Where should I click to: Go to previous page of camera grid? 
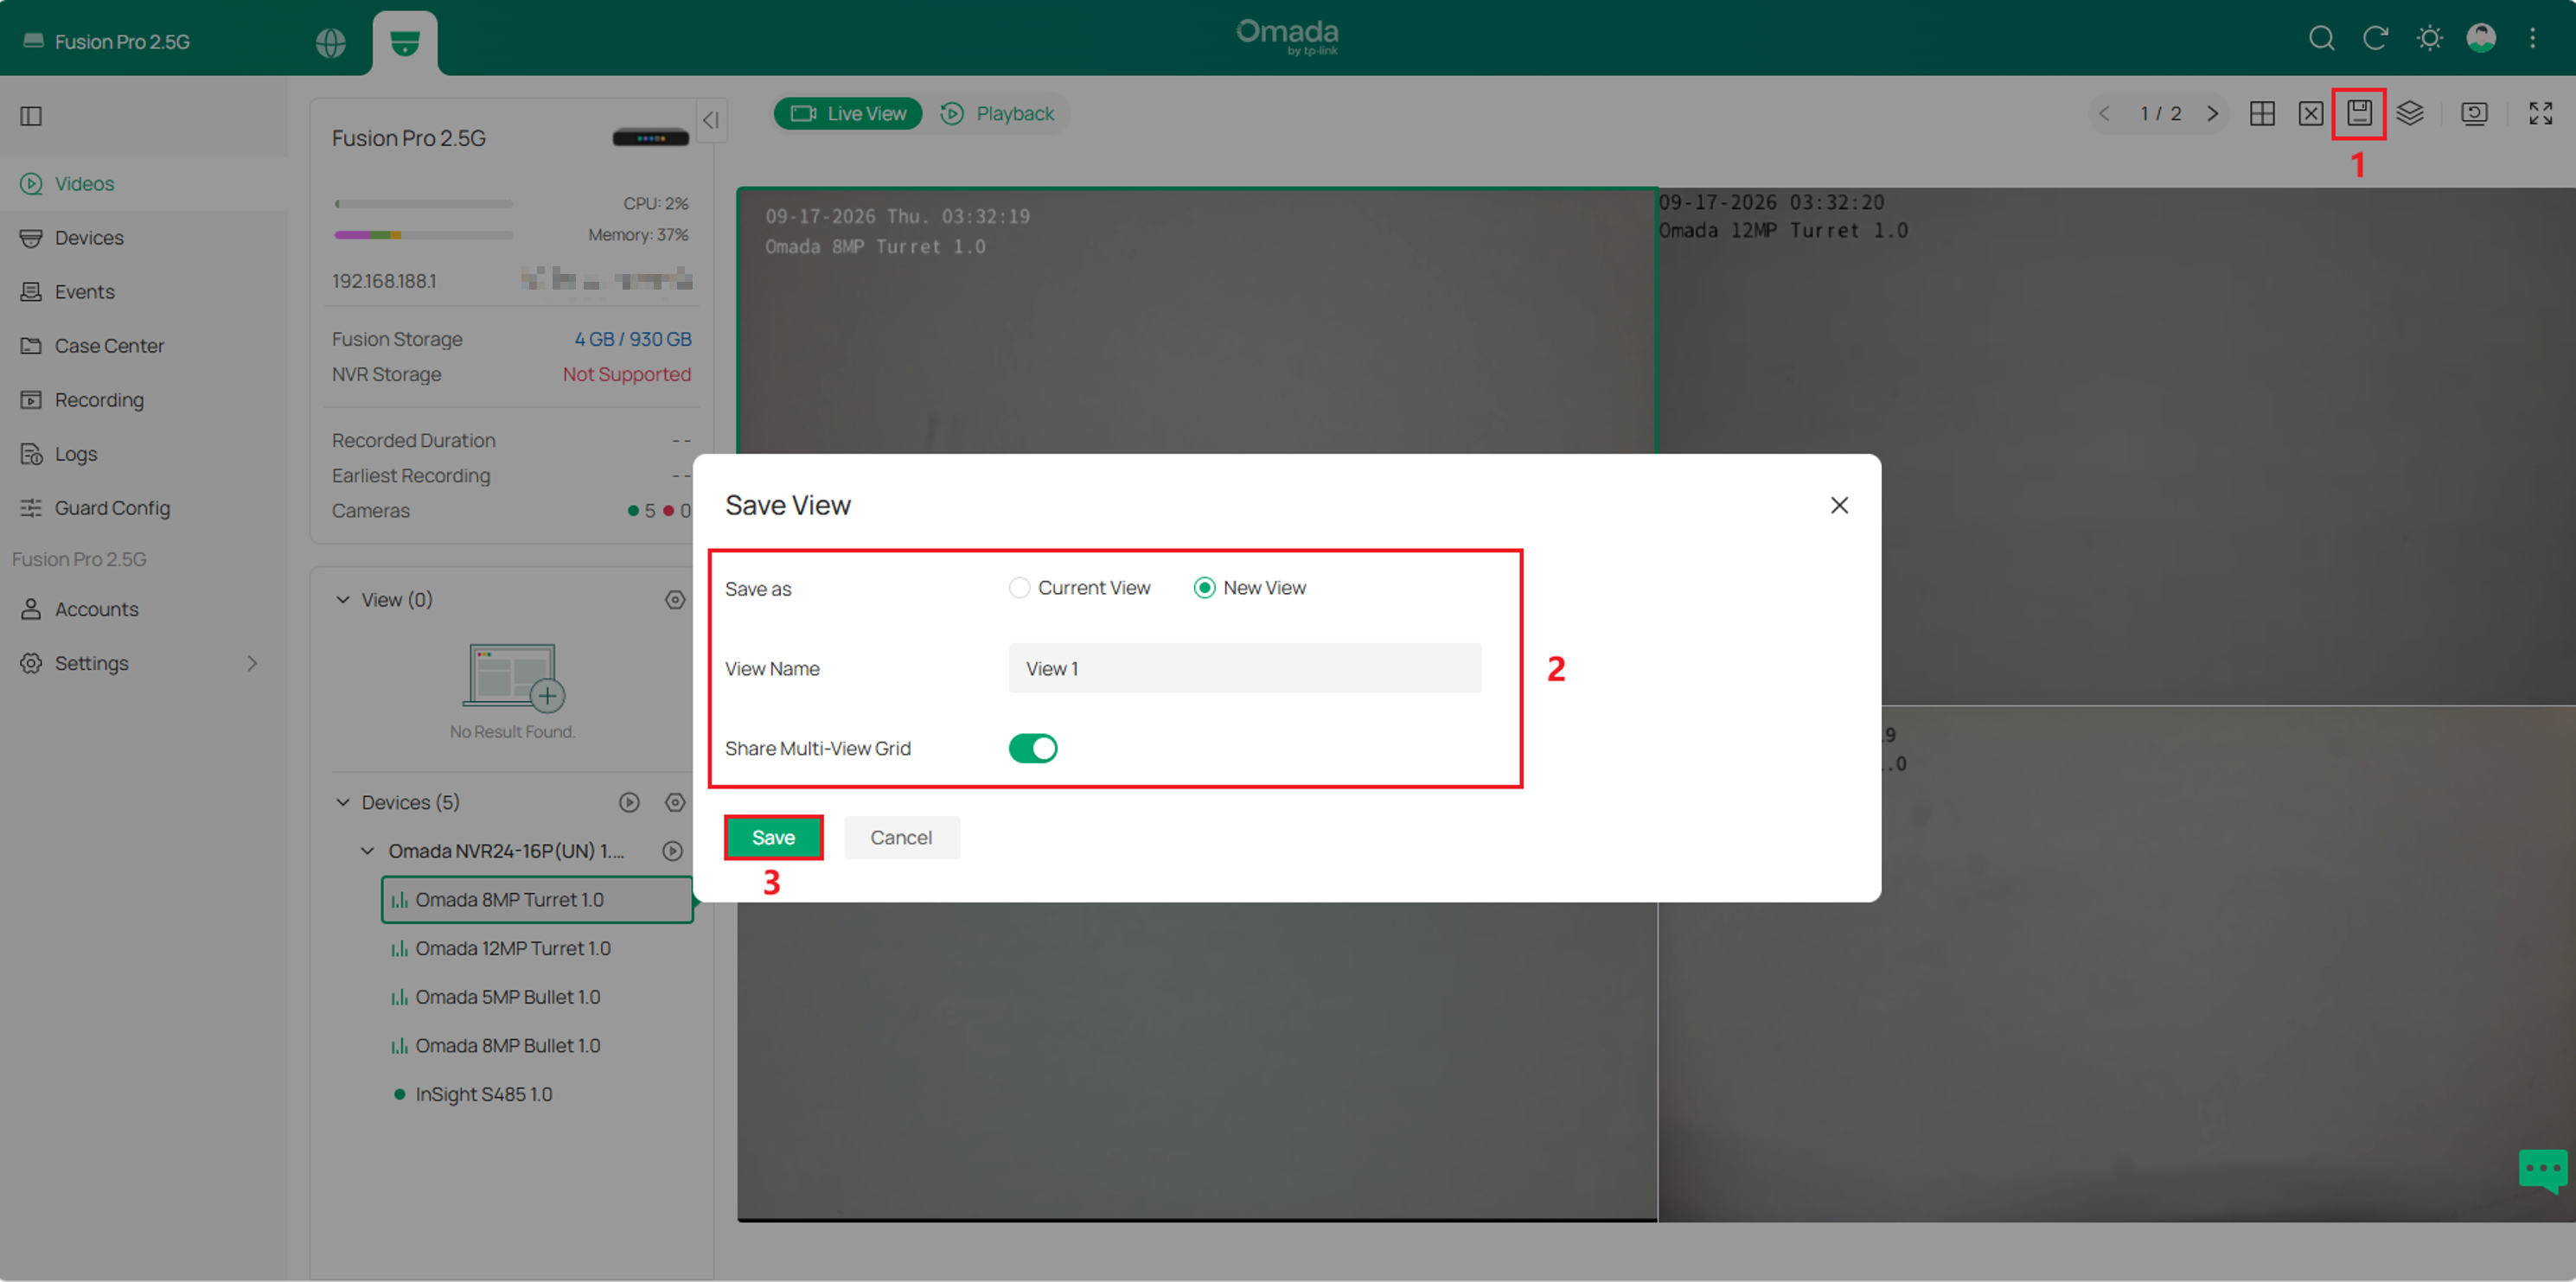coord(2104,113)
